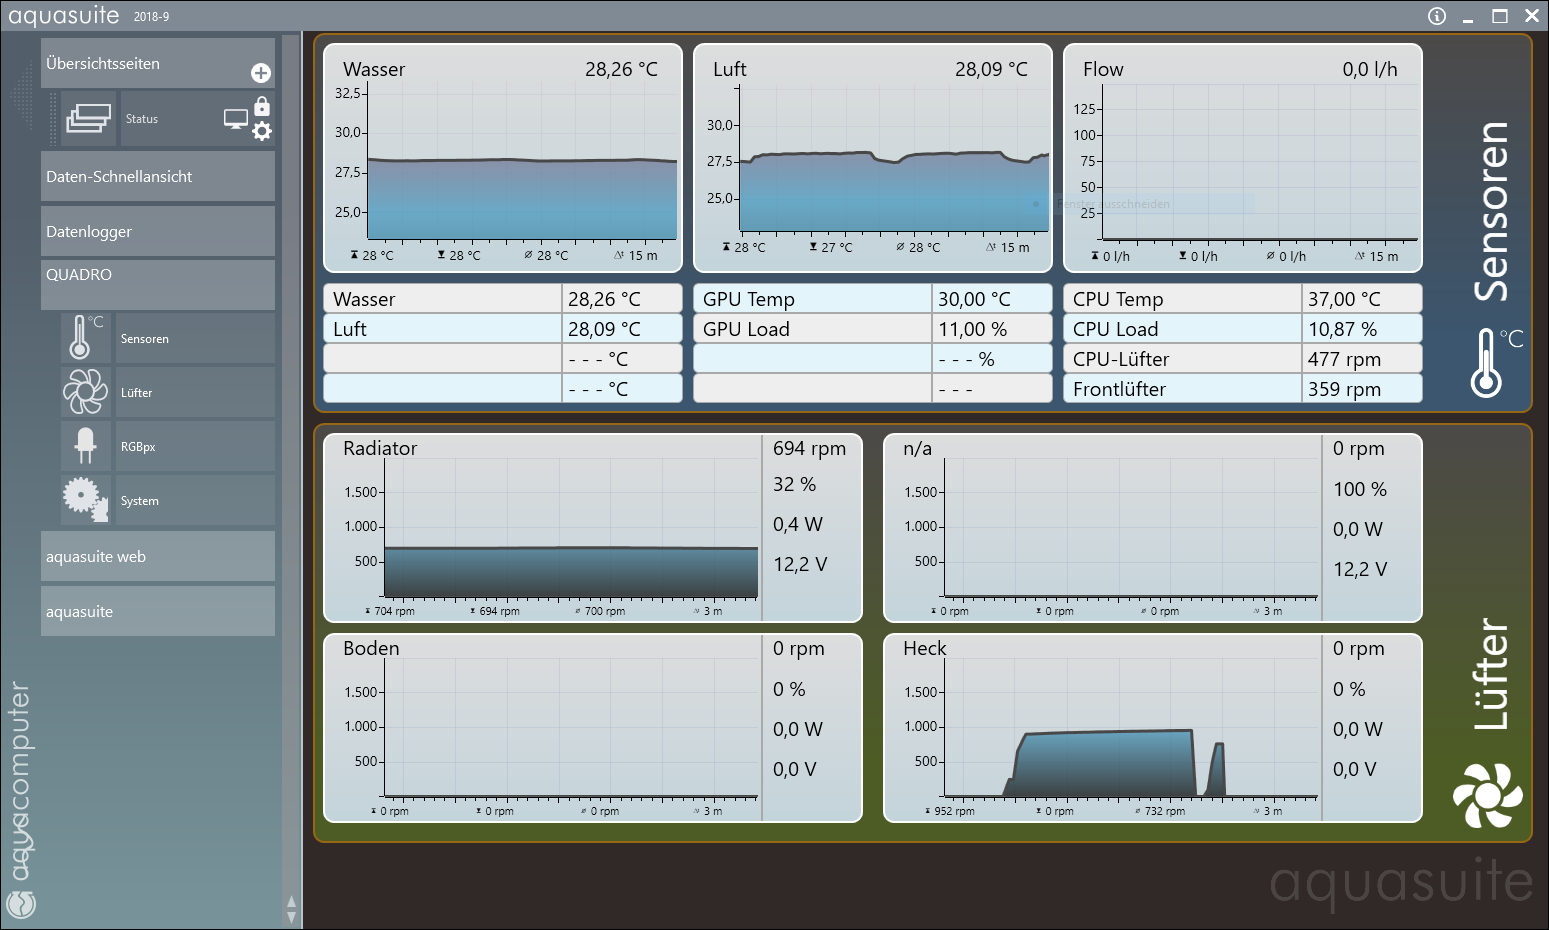The width and height of the screenshot is (1549, 930).
Task: Click the GPU Temp label in the table
Action: 749,299
